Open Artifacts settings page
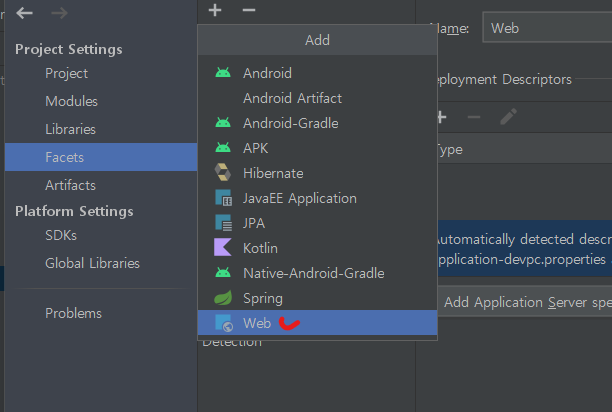 tap(101, 185)
